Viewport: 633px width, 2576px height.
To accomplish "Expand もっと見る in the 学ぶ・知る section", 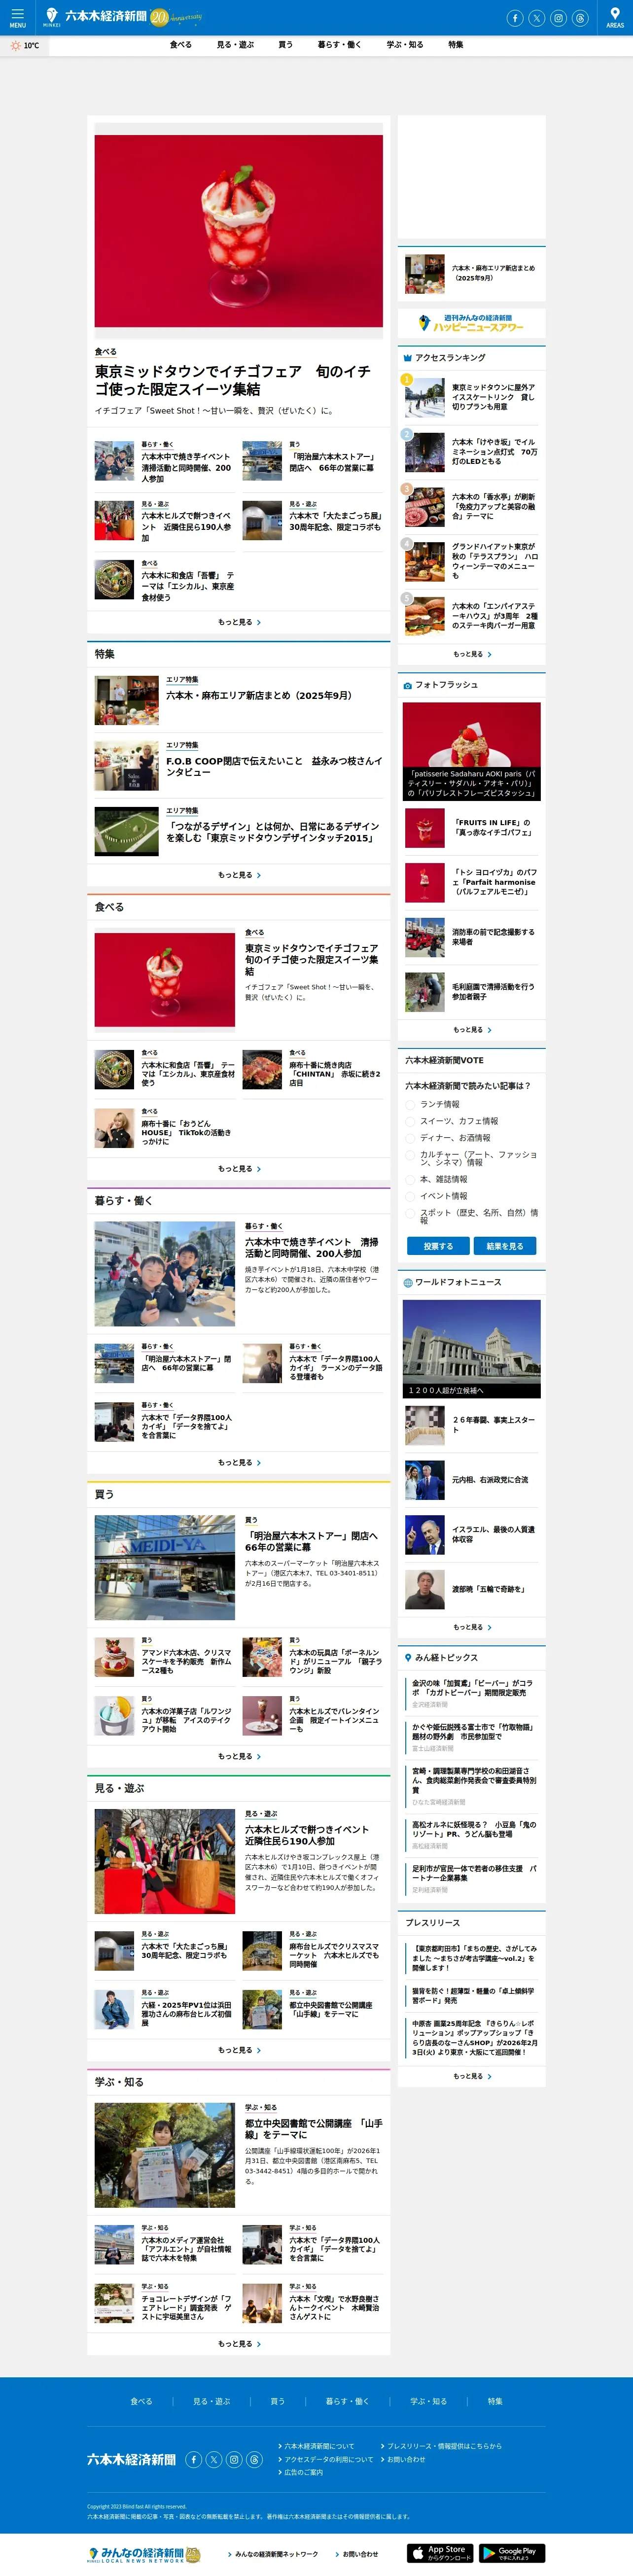I will coord(239,2344).
